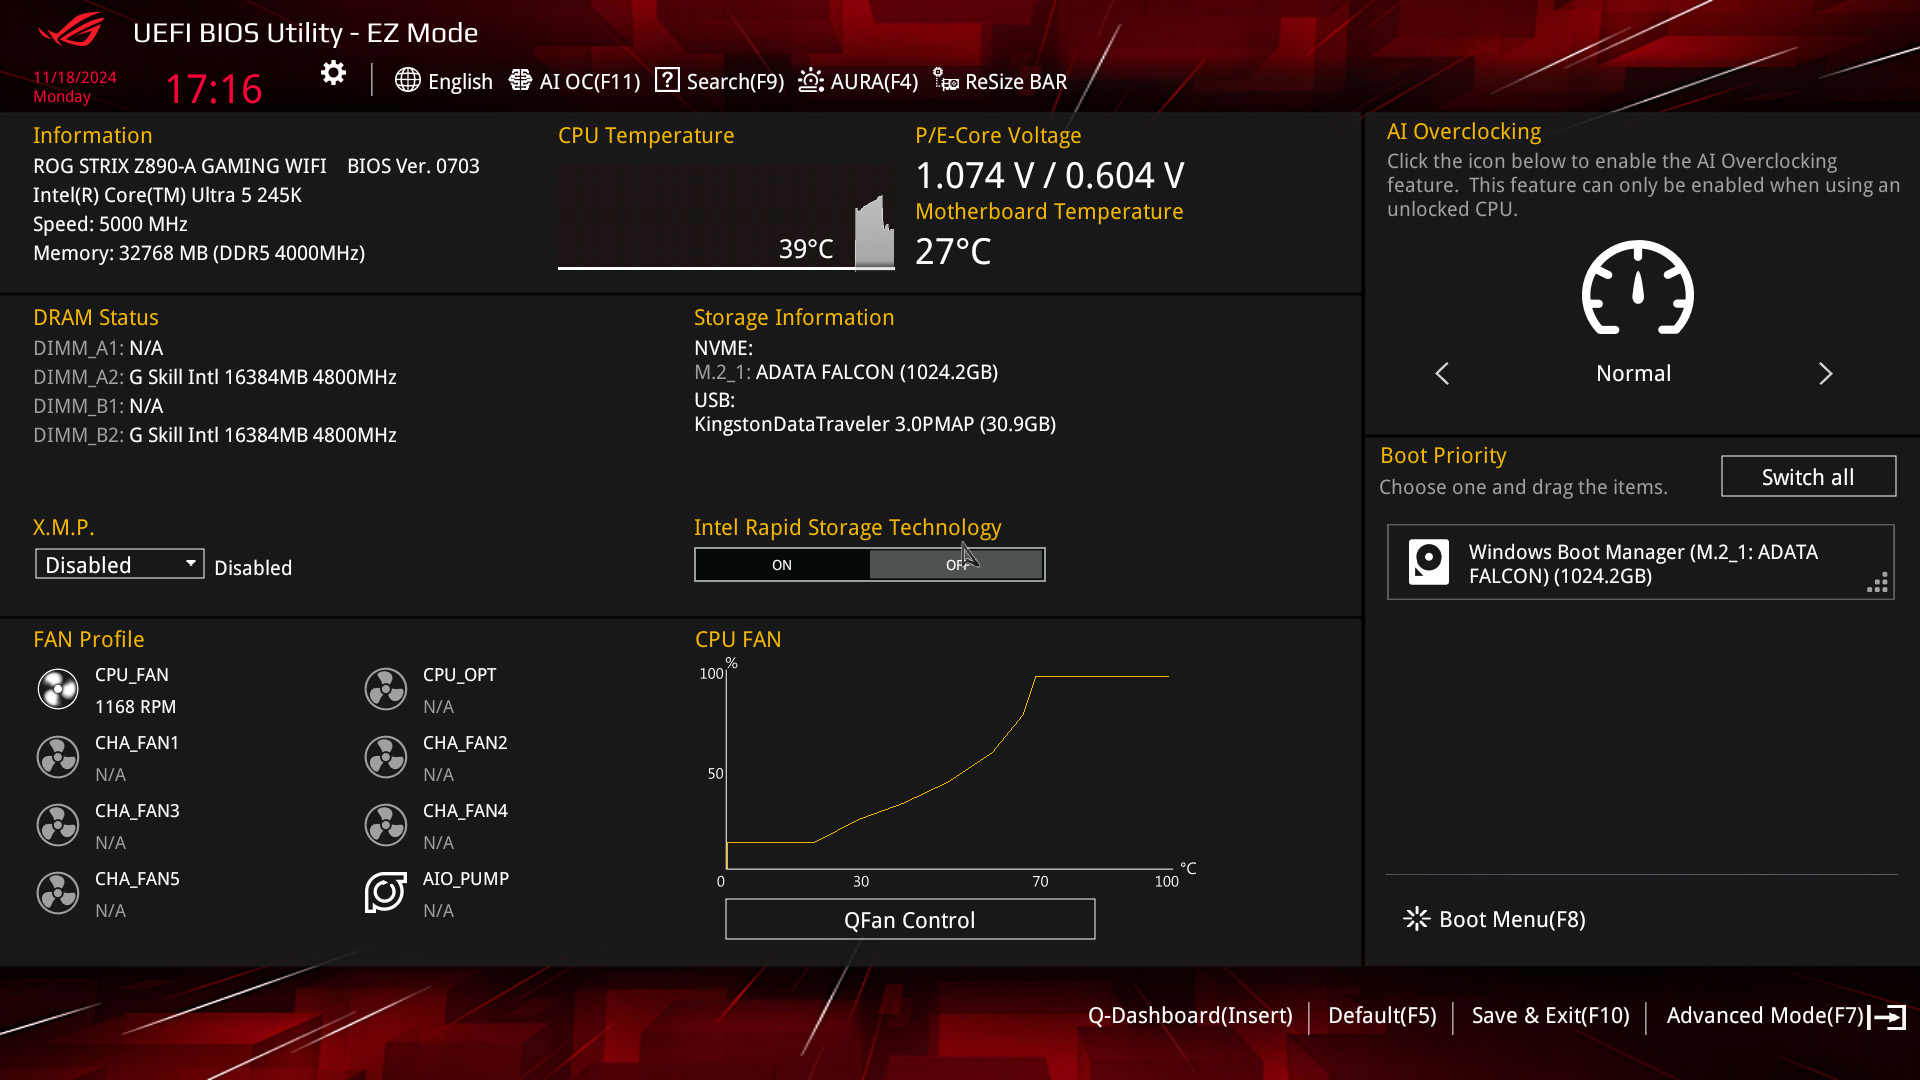1920x1080 pixels.
Task: Open the X.M.P. Disabled dropdown
Action: coord(120,564)
